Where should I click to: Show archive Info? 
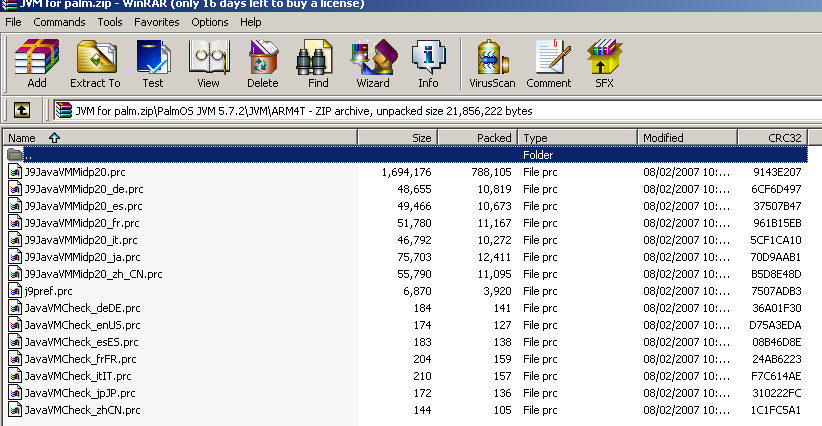click(428, 63)
